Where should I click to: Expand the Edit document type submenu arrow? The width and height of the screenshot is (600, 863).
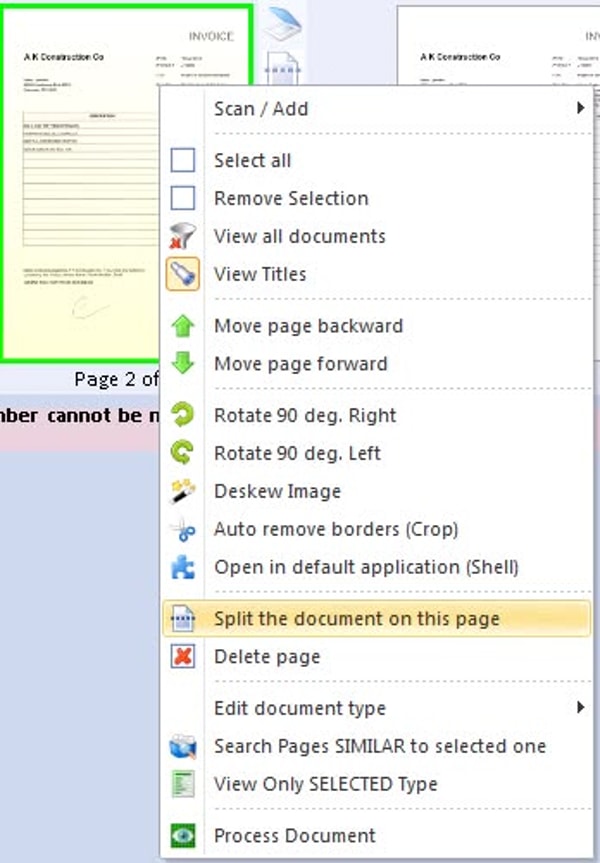click(x=580, y=707)
